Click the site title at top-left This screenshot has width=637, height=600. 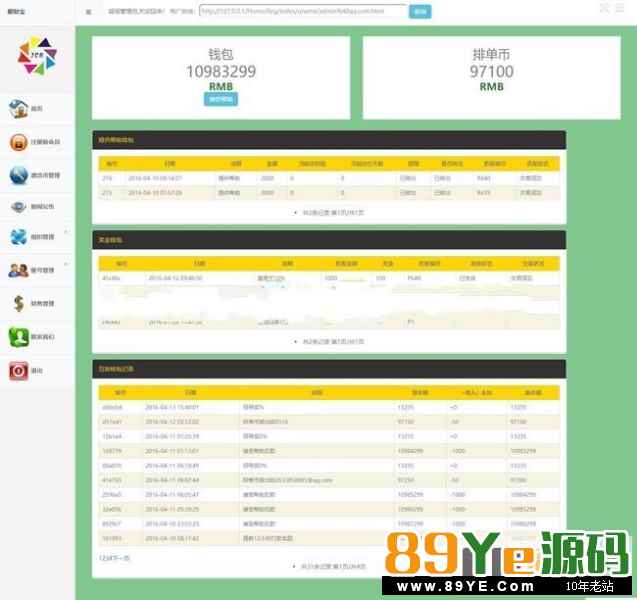[16, 11]
